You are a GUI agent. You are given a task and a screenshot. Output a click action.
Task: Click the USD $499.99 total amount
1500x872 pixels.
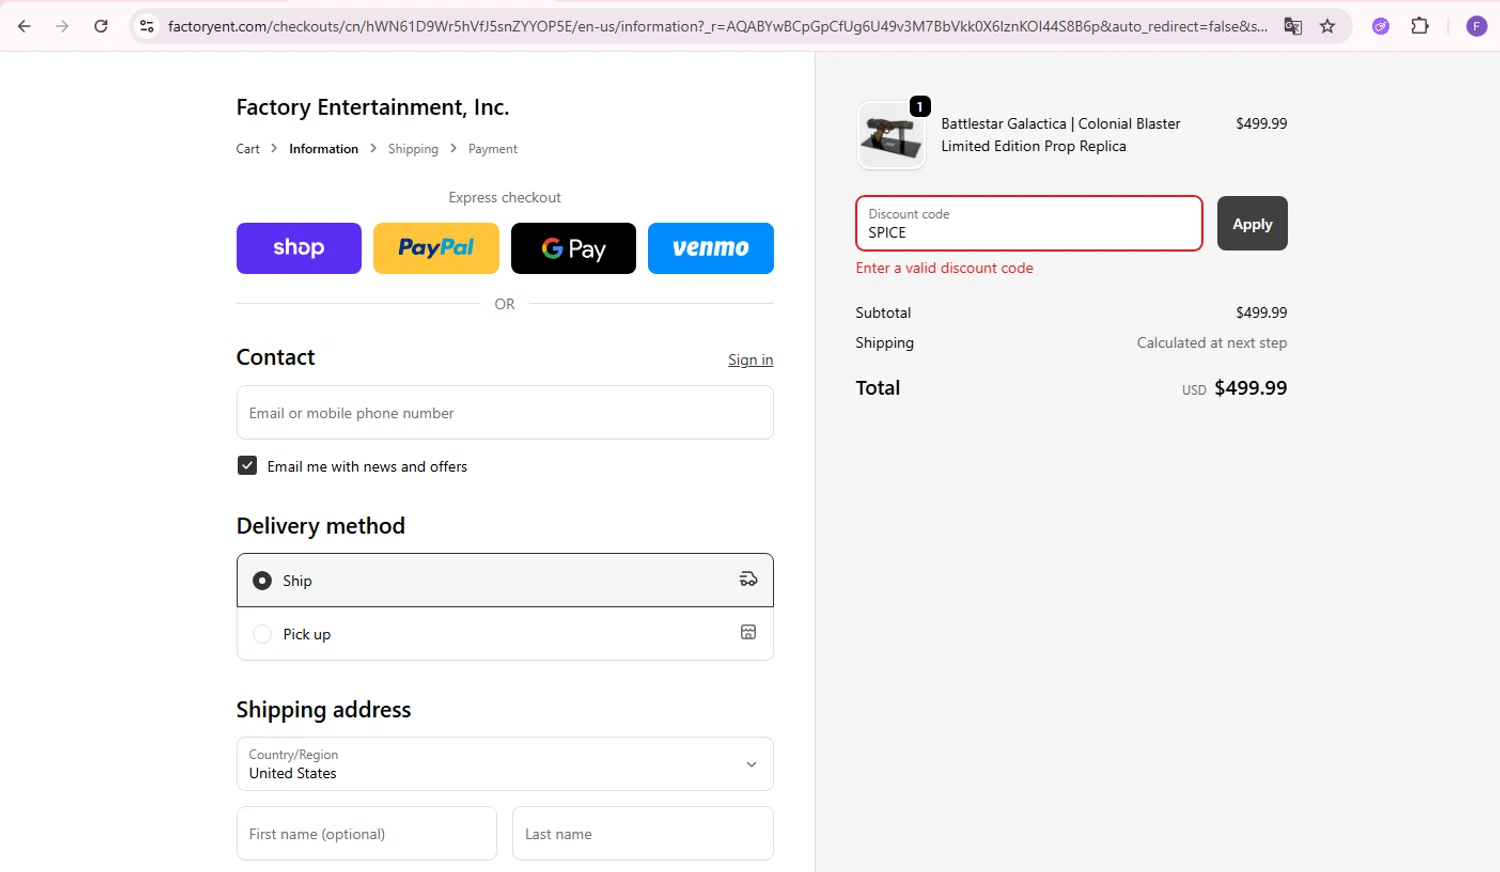[1234, 388]
